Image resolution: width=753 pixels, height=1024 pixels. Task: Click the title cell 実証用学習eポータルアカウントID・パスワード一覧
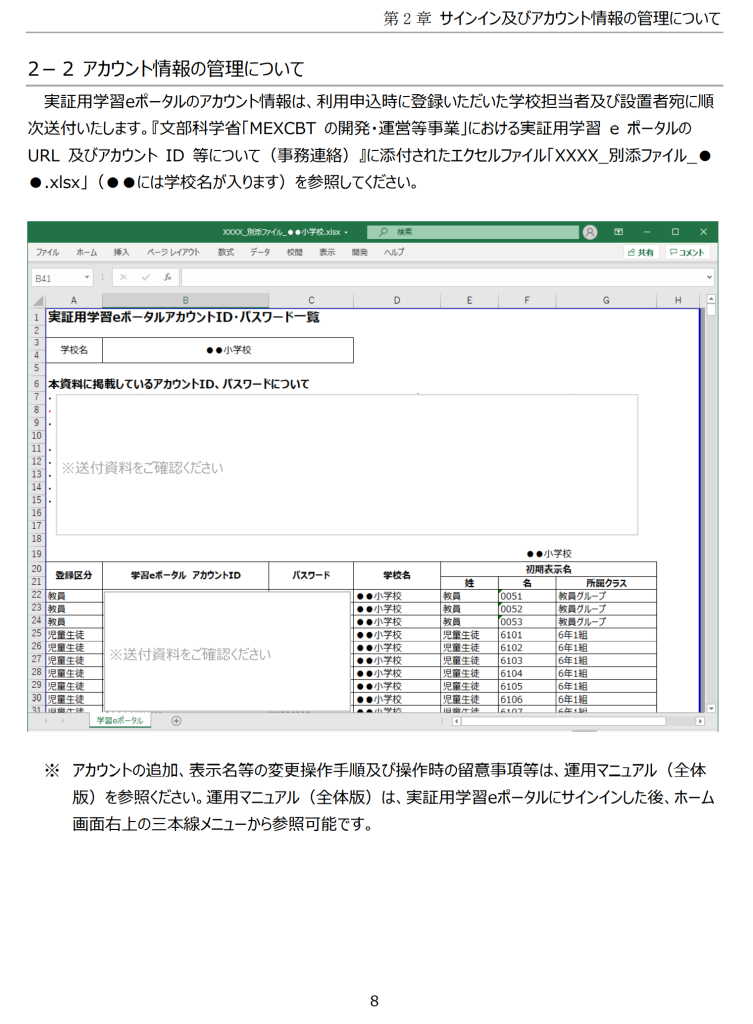click(x=184, y=317)
